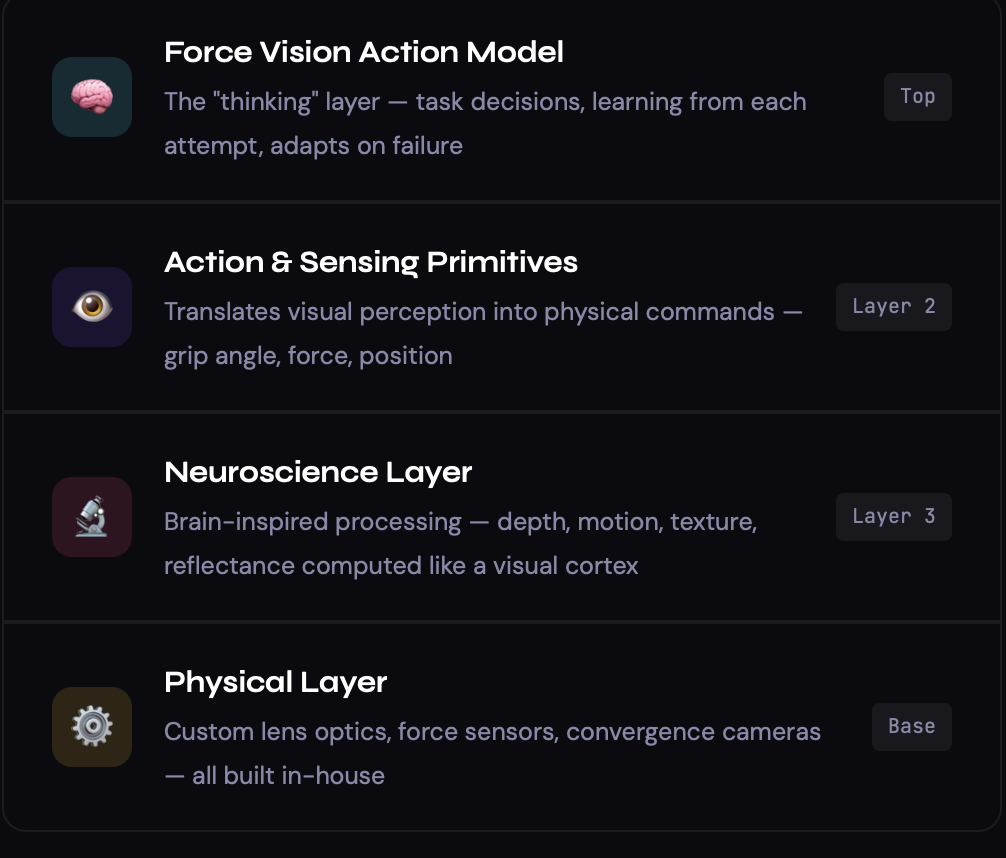
Task: Click the Base badge
Action: [x=911, y=727]
